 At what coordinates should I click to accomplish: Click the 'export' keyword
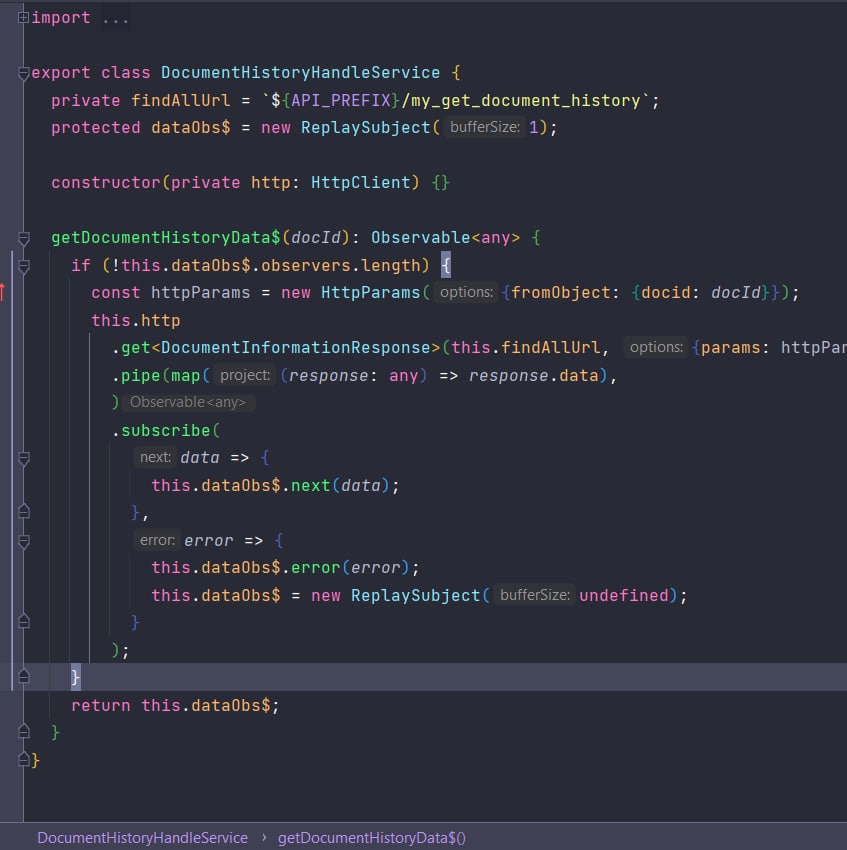coord(61,73)
